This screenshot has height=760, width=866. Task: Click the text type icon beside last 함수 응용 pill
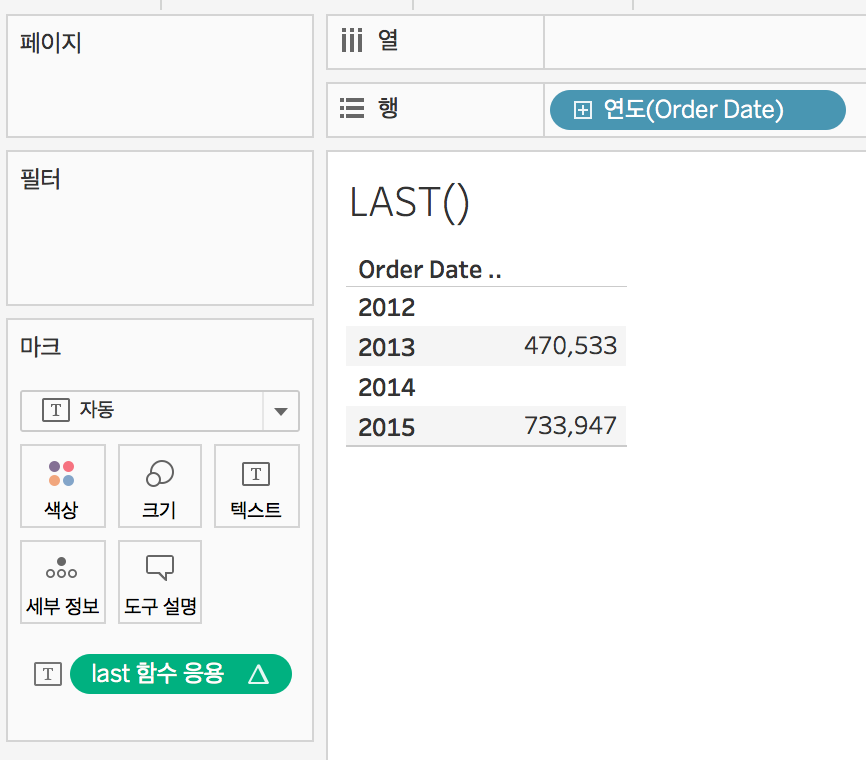pyautogui.click(x=48, y=674)
